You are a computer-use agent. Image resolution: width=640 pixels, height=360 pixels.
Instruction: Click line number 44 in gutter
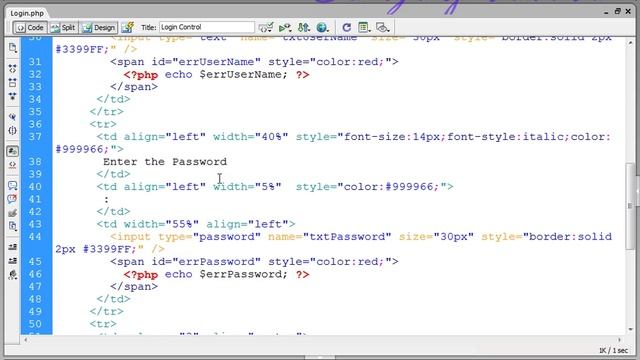coord(35,237)
